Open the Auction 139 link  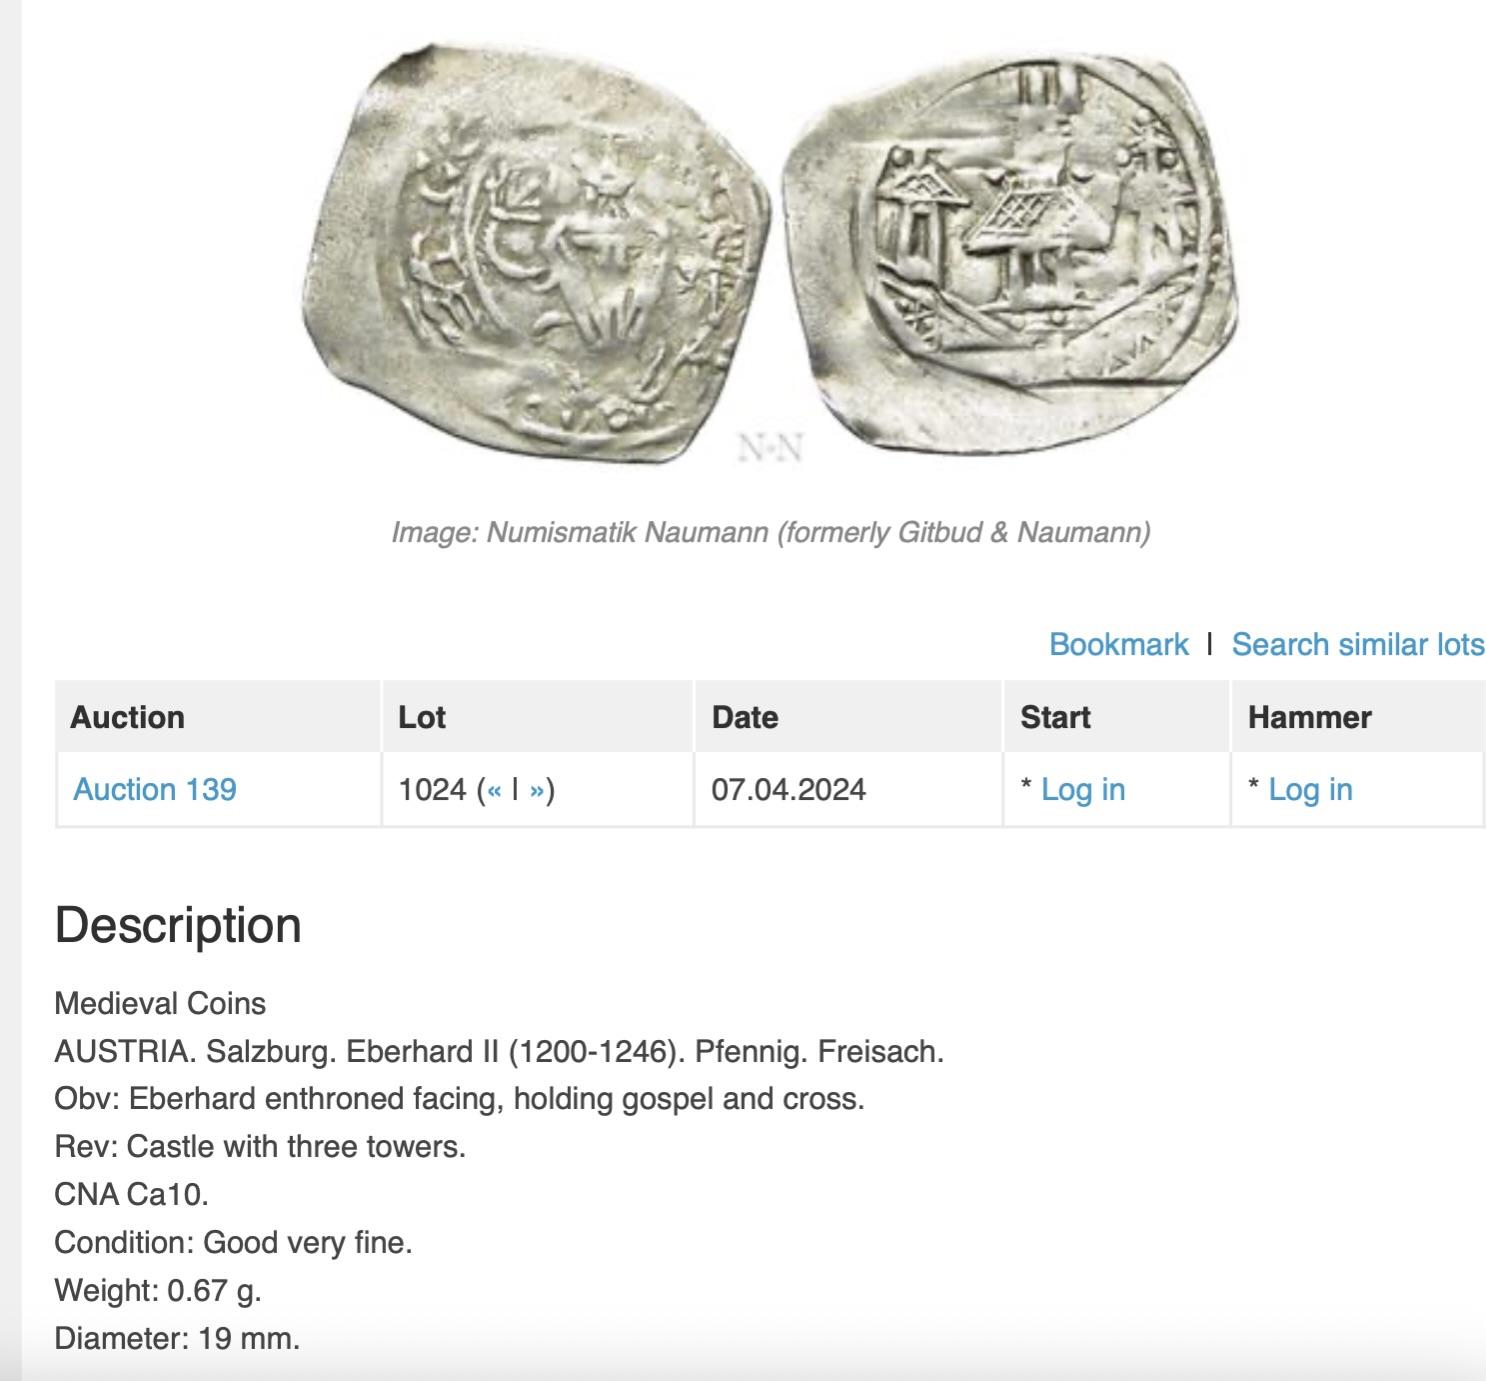[x=155, y=790]
